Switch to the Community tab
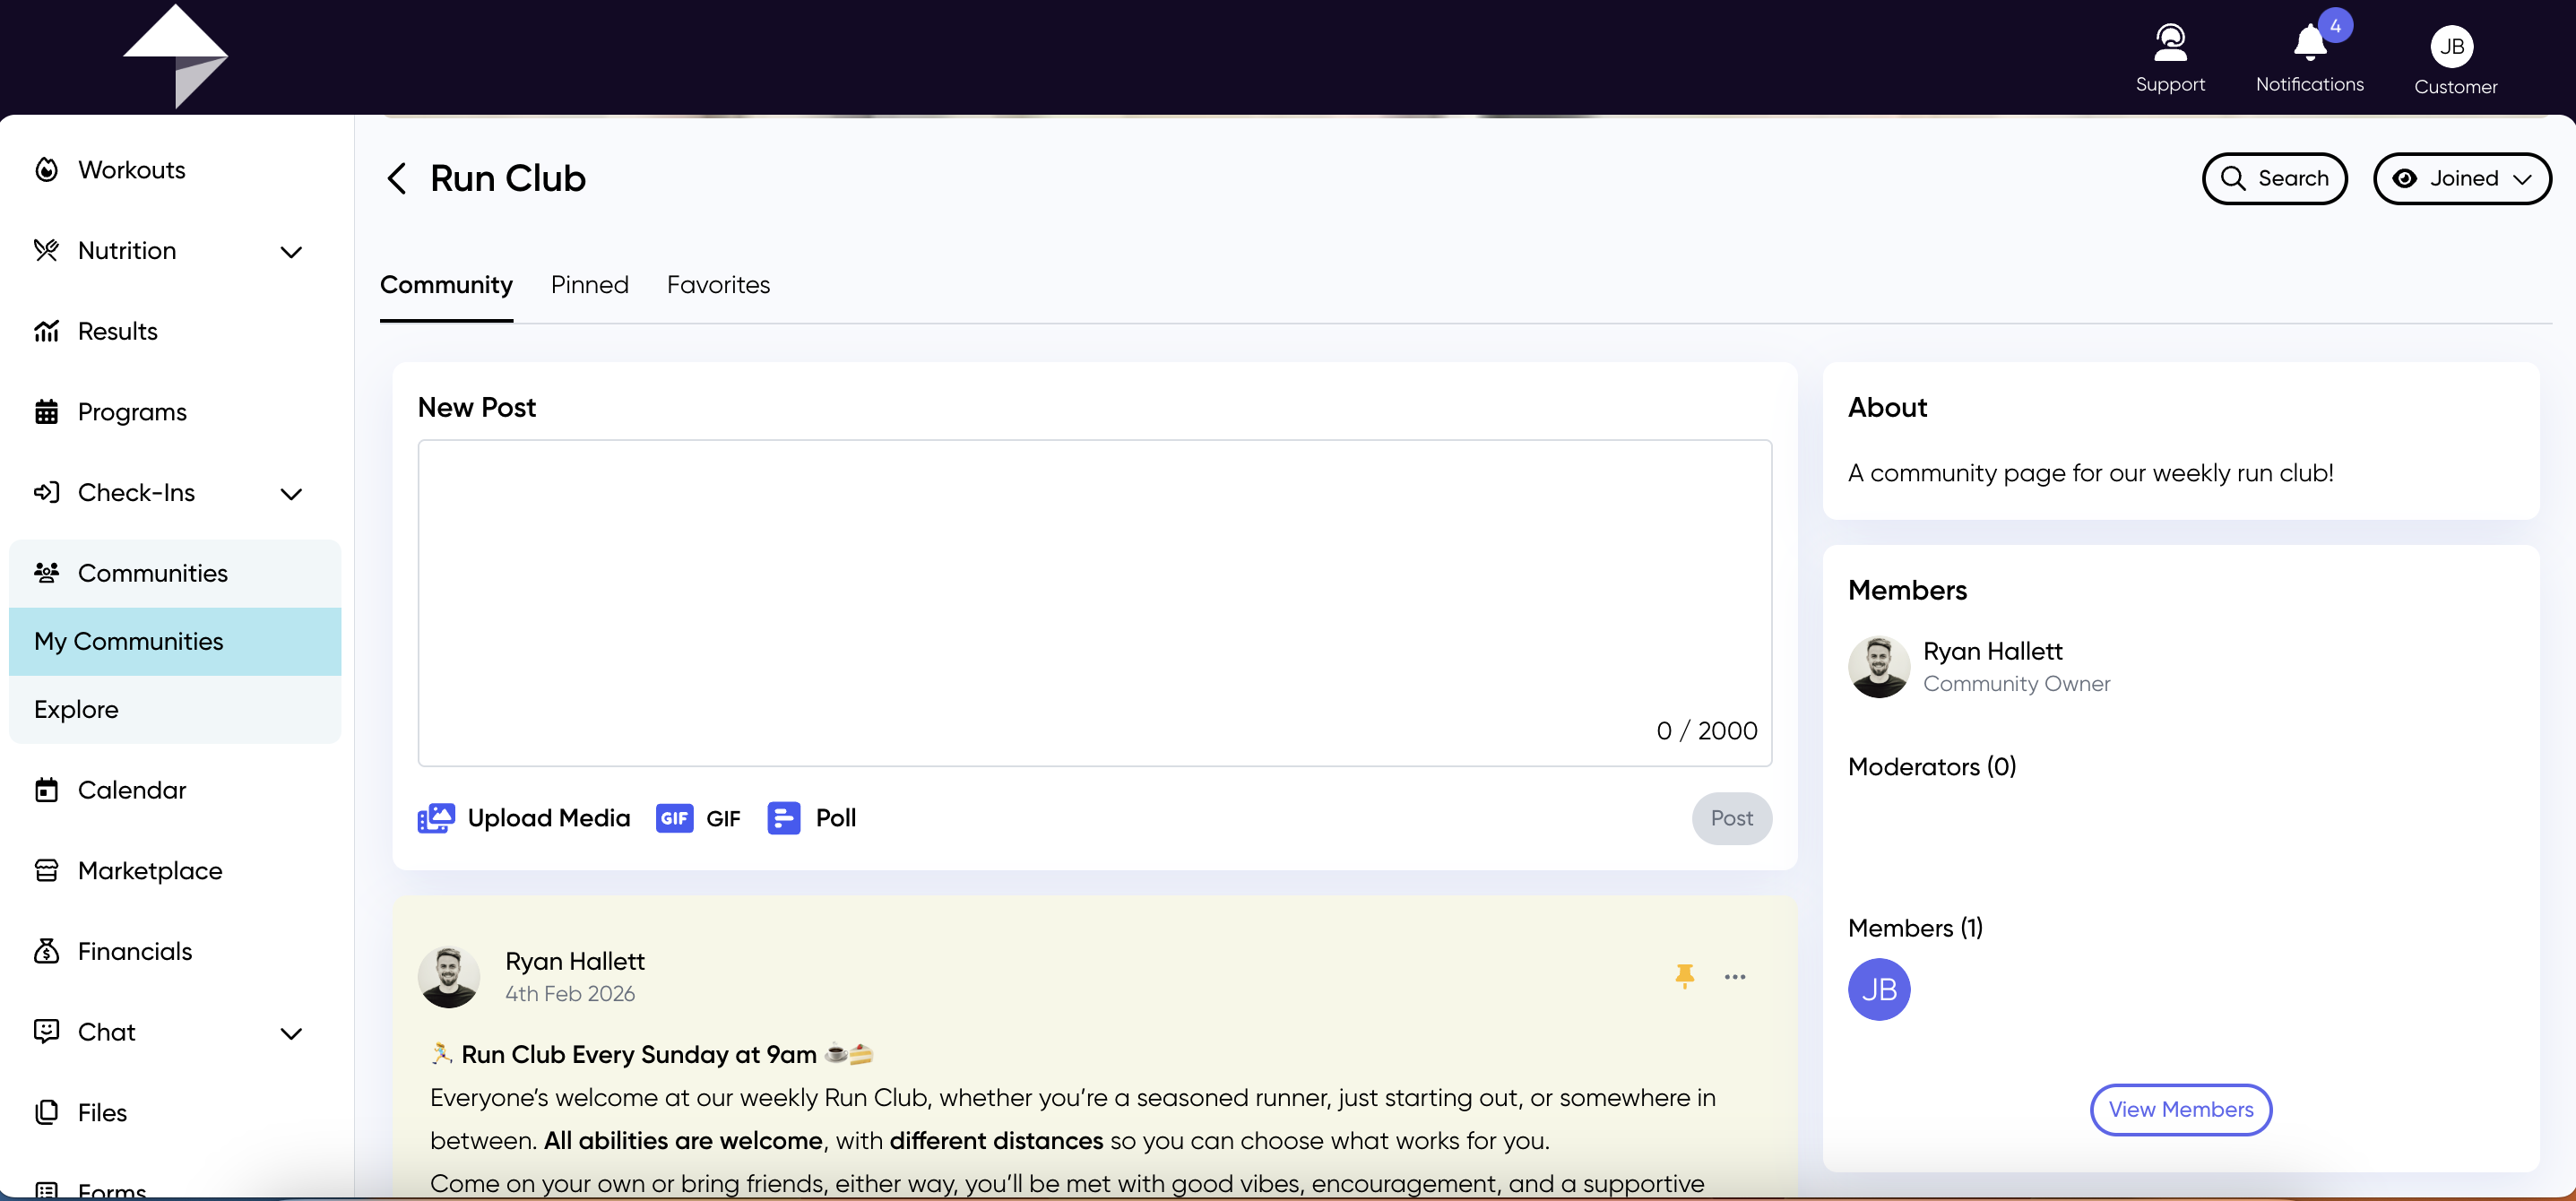2576x1201 pixels. pyautogui.click(x=446, y=285)
